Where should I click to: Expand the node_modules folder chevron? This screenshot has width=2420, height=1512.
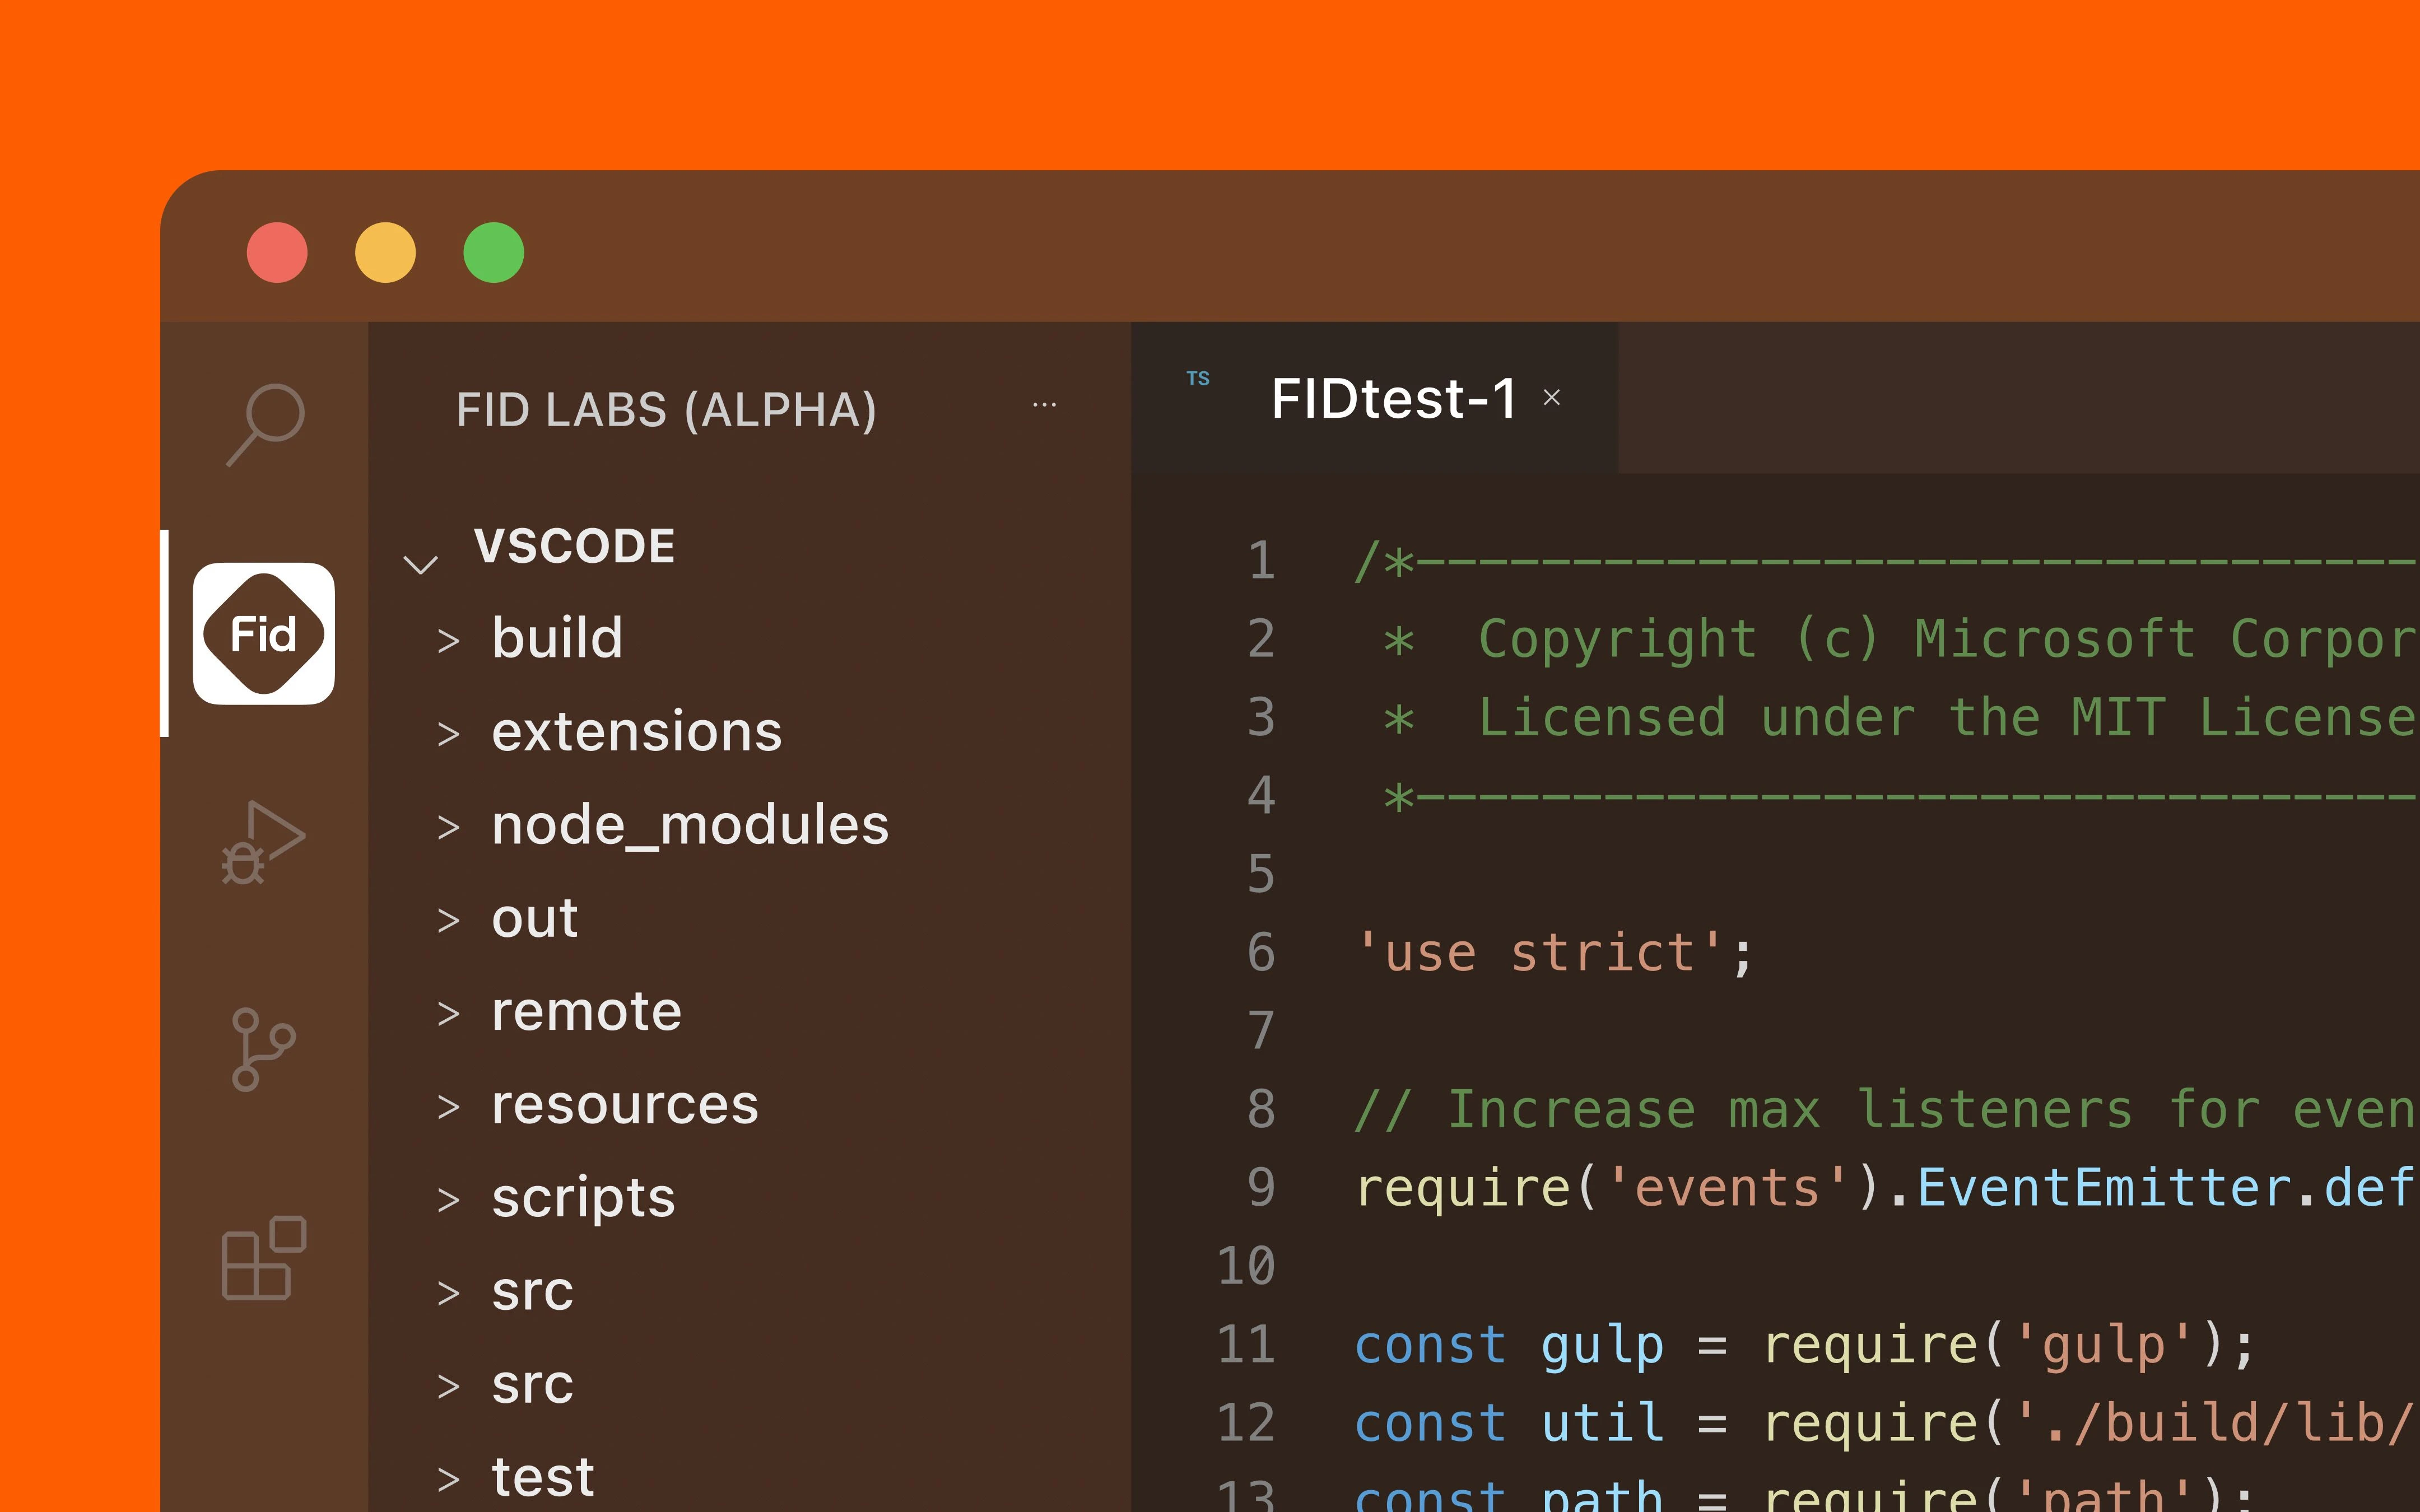coord(449,828)
